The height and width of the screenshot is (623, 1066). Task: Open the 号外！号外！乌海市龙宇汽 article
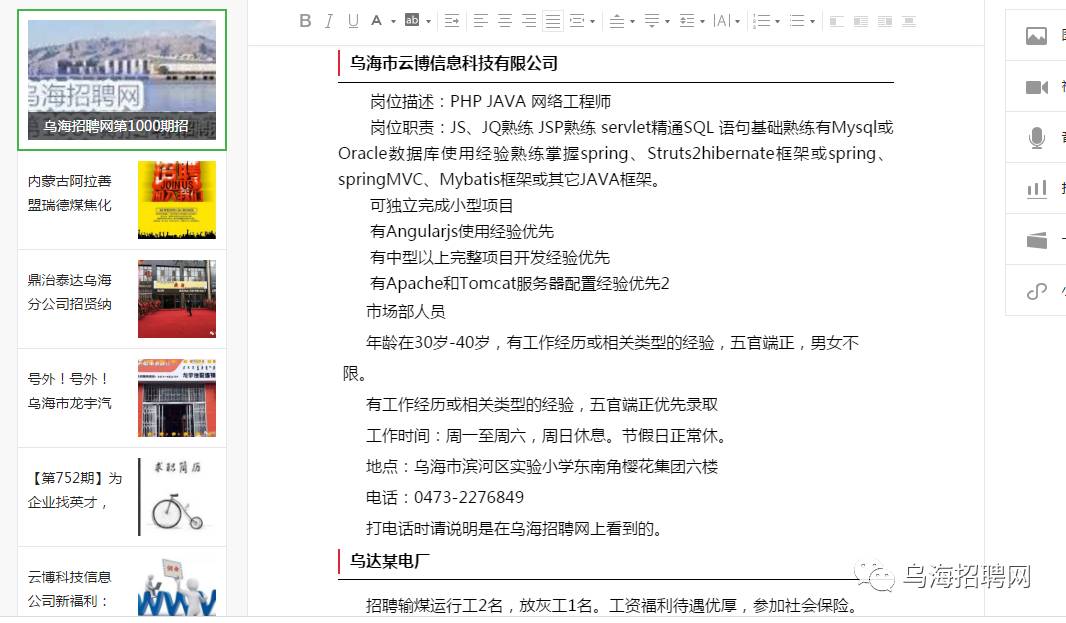click(69, 391)
